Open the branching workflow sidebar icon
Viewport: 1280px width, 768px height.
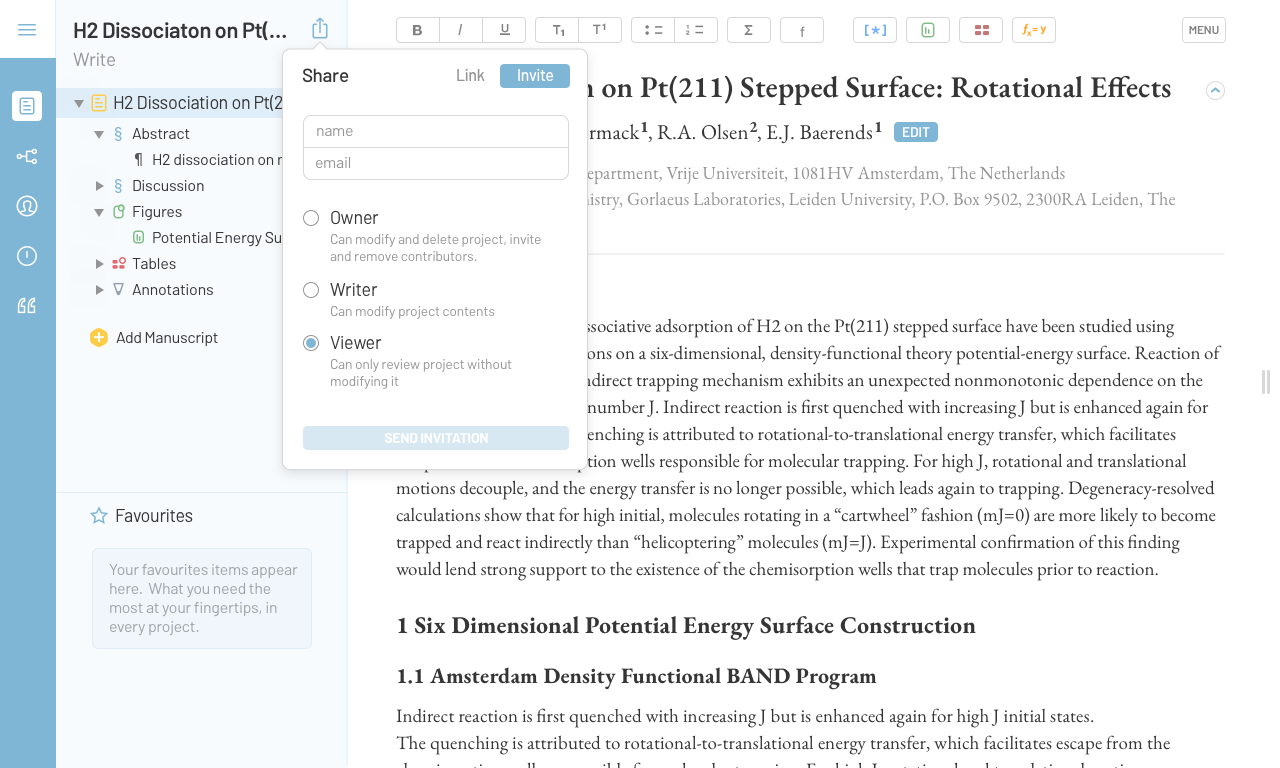click(x=27, y=156)
